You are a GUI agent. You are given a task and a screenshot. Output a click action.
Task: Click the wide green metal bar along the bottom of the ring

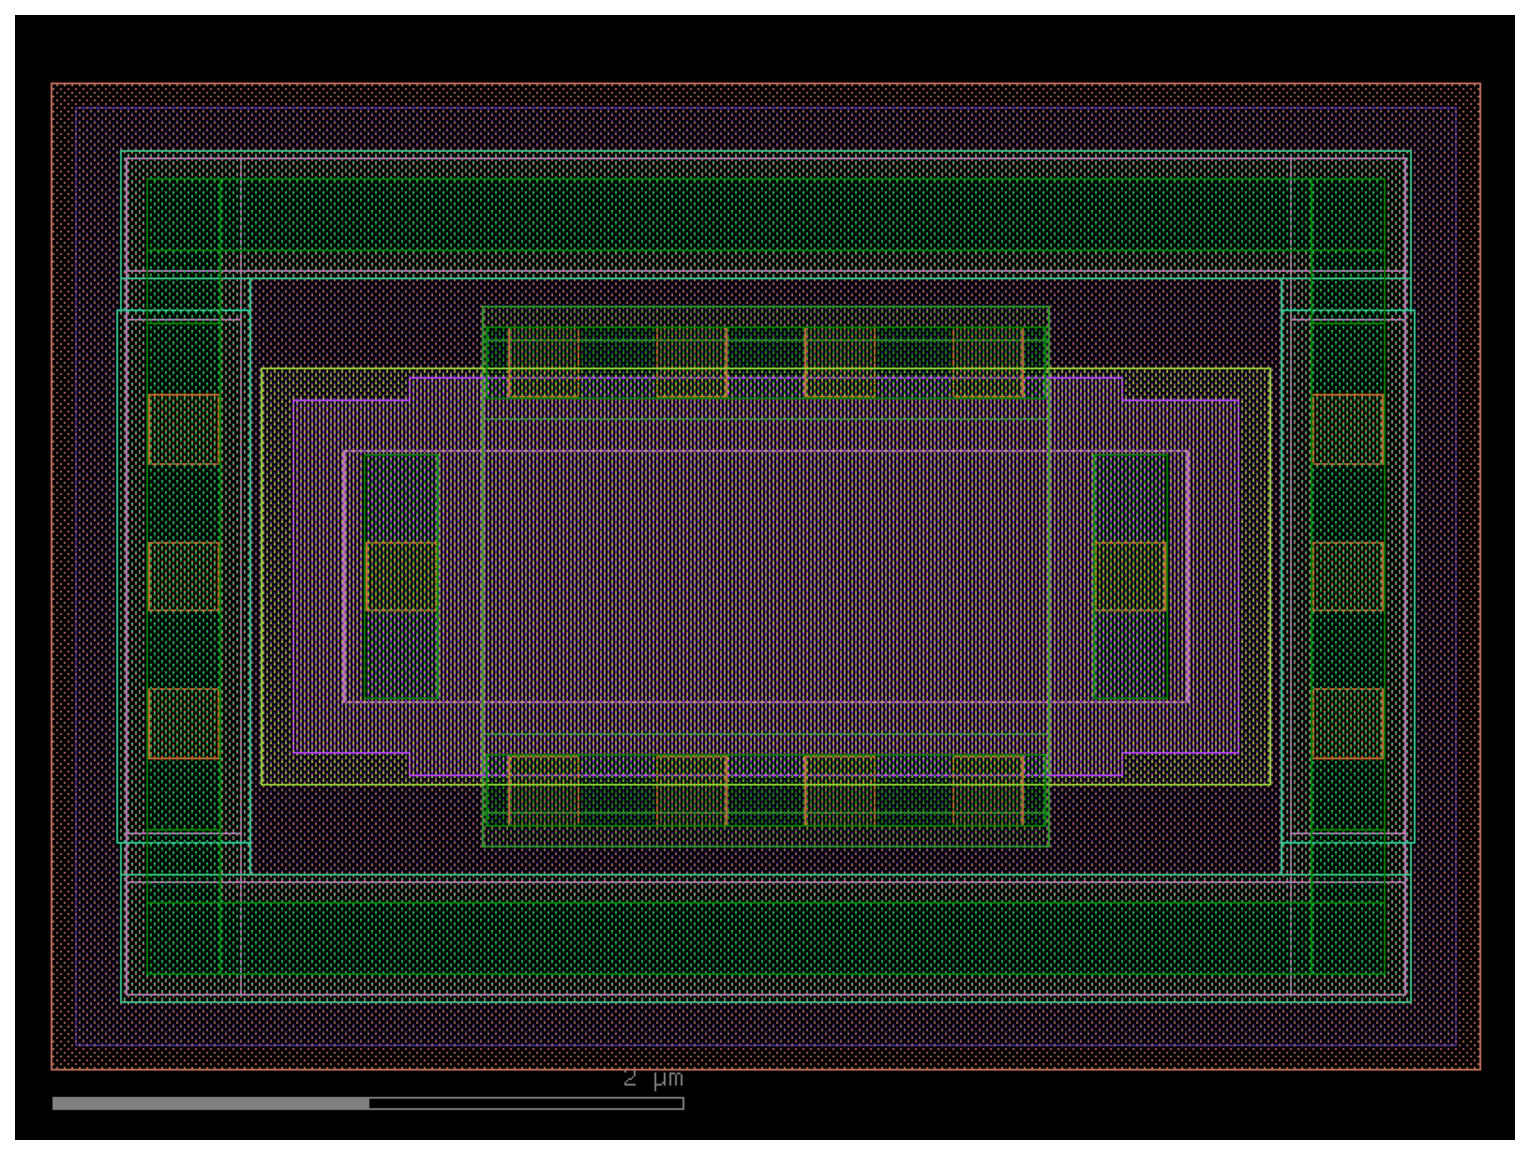tap(766, 938)
